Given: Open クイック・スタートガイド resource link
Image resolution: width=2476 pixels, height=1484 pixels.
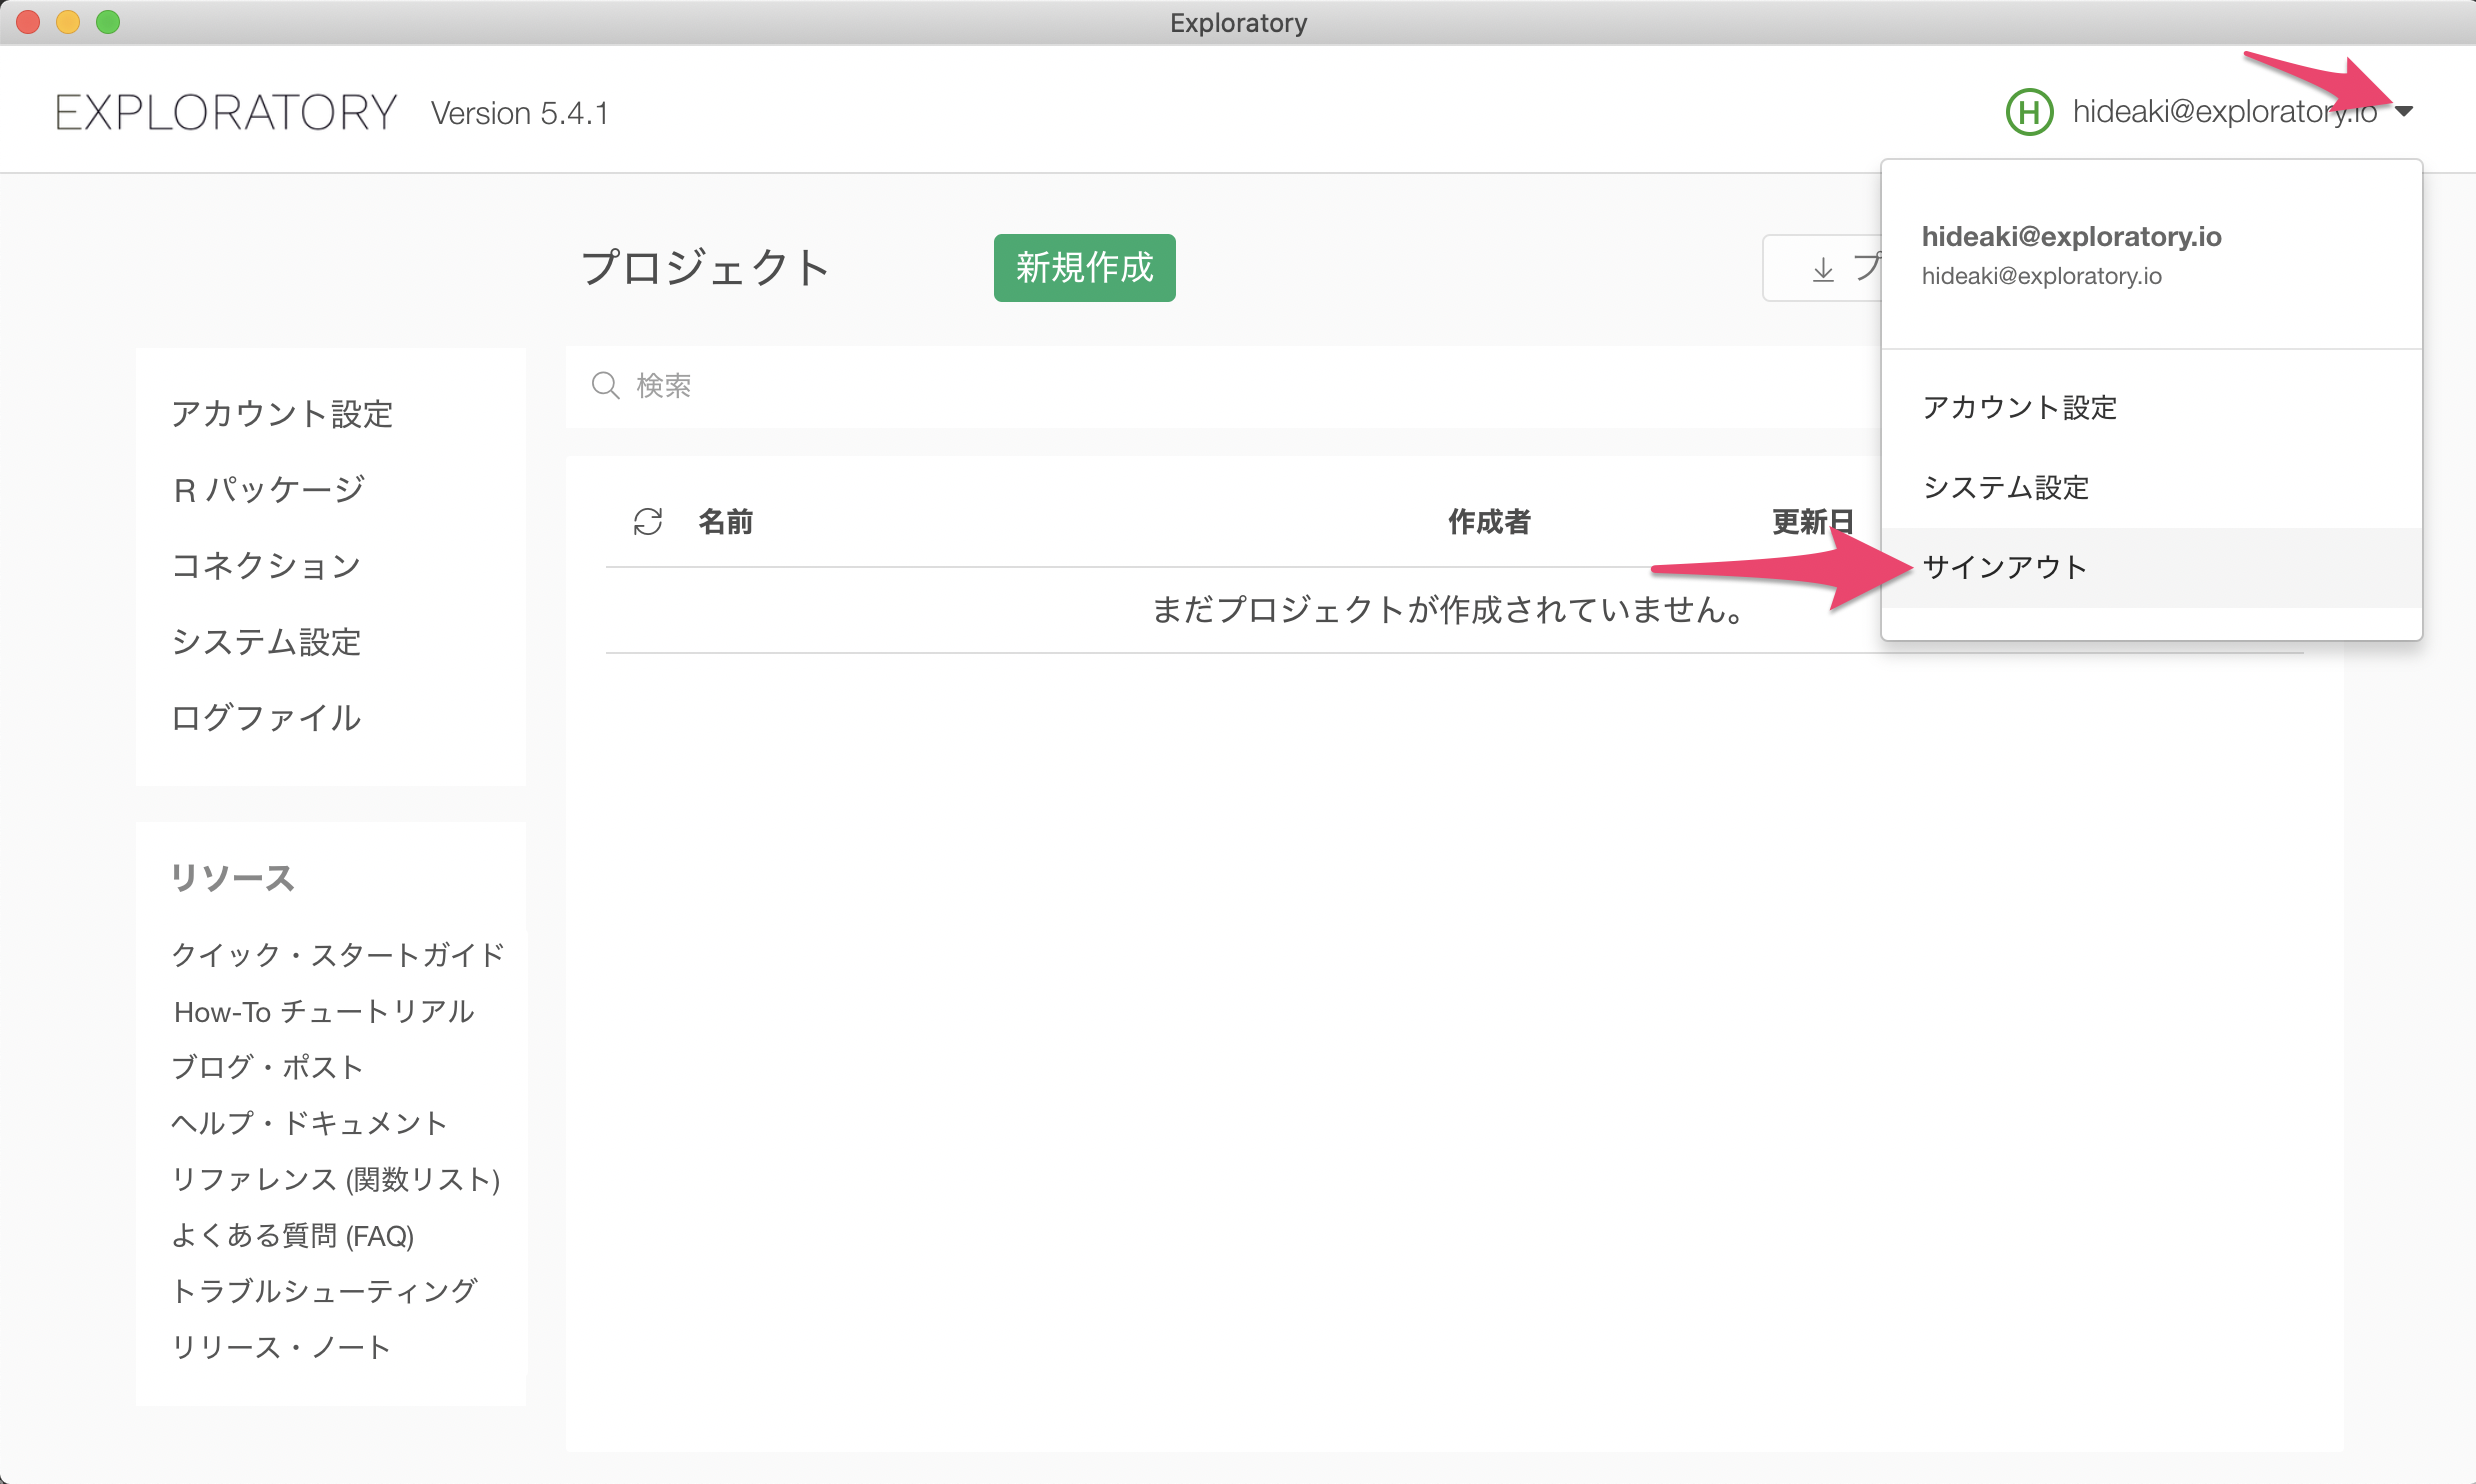Looking at the screenshot, I should [338, 955].
